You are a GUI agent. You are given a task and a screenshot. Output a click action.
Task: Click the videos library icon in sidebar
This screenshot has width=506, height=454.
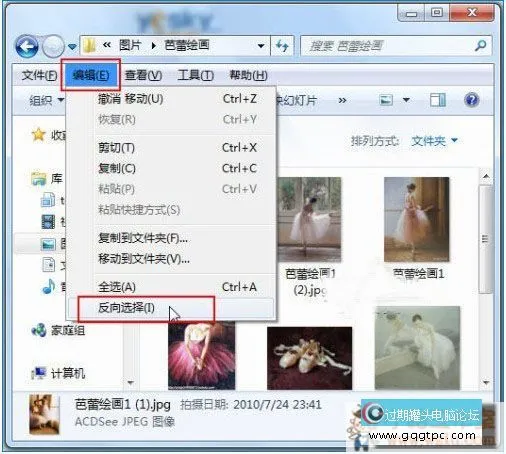(x=48, y=222)
